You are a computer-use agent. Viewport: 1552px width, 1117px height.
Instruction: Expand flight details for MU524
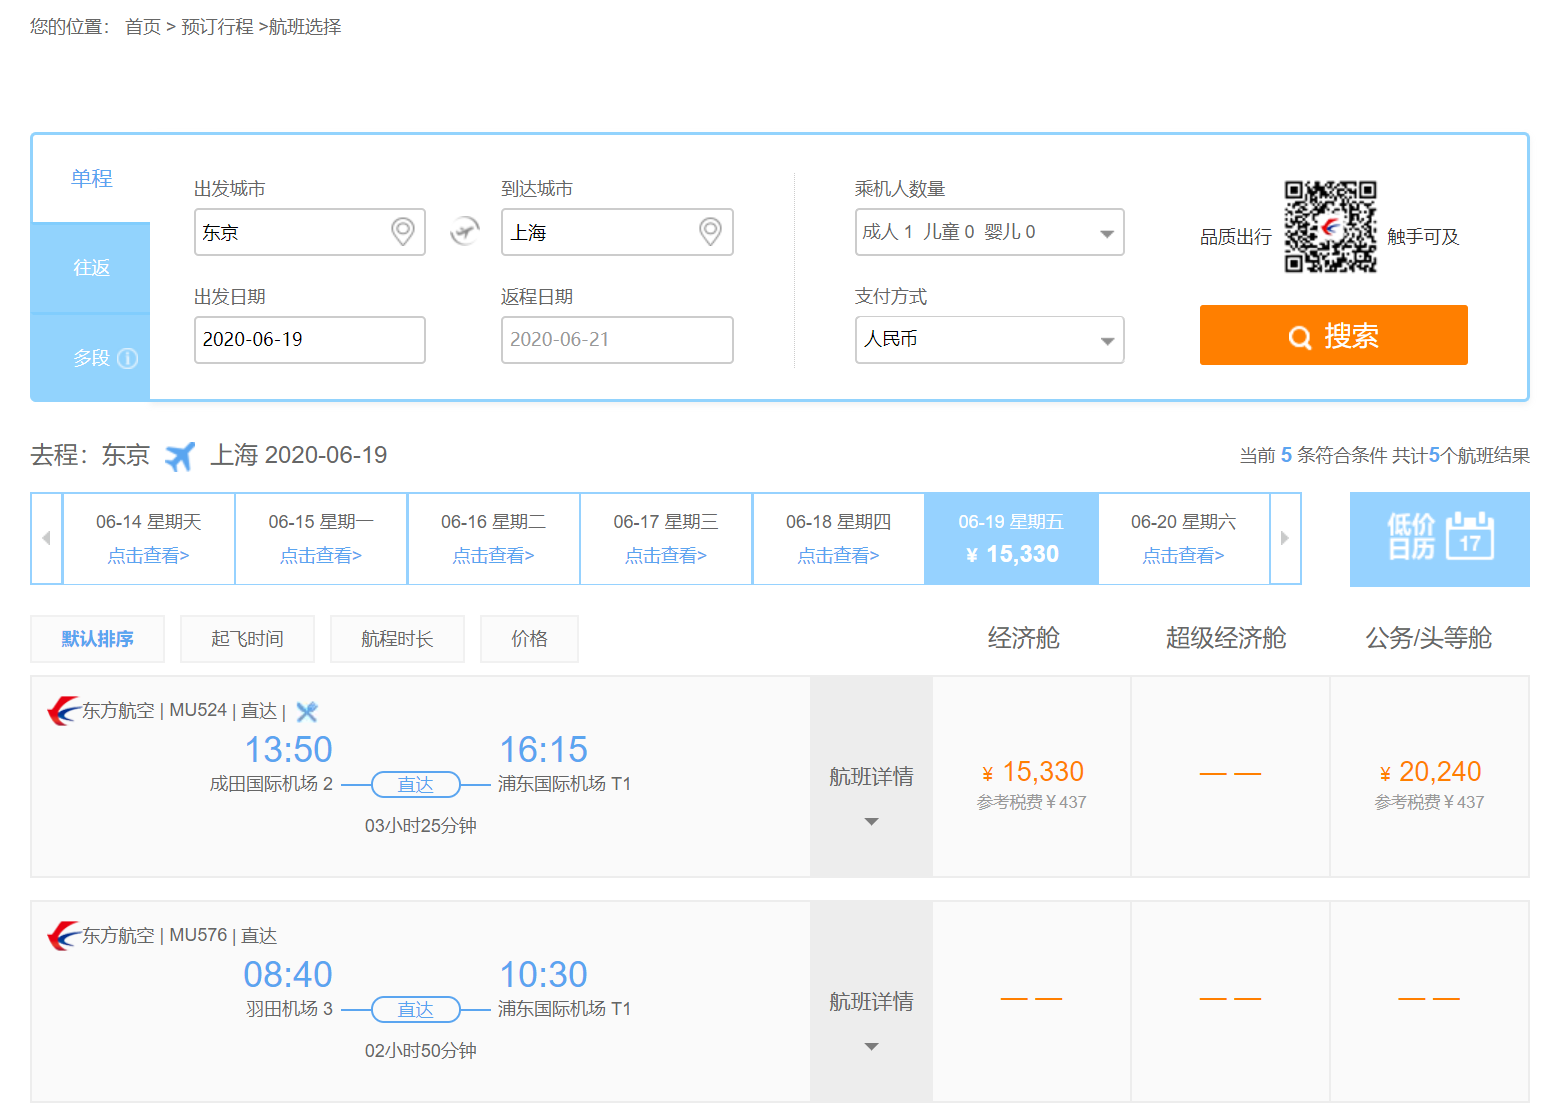871,795
